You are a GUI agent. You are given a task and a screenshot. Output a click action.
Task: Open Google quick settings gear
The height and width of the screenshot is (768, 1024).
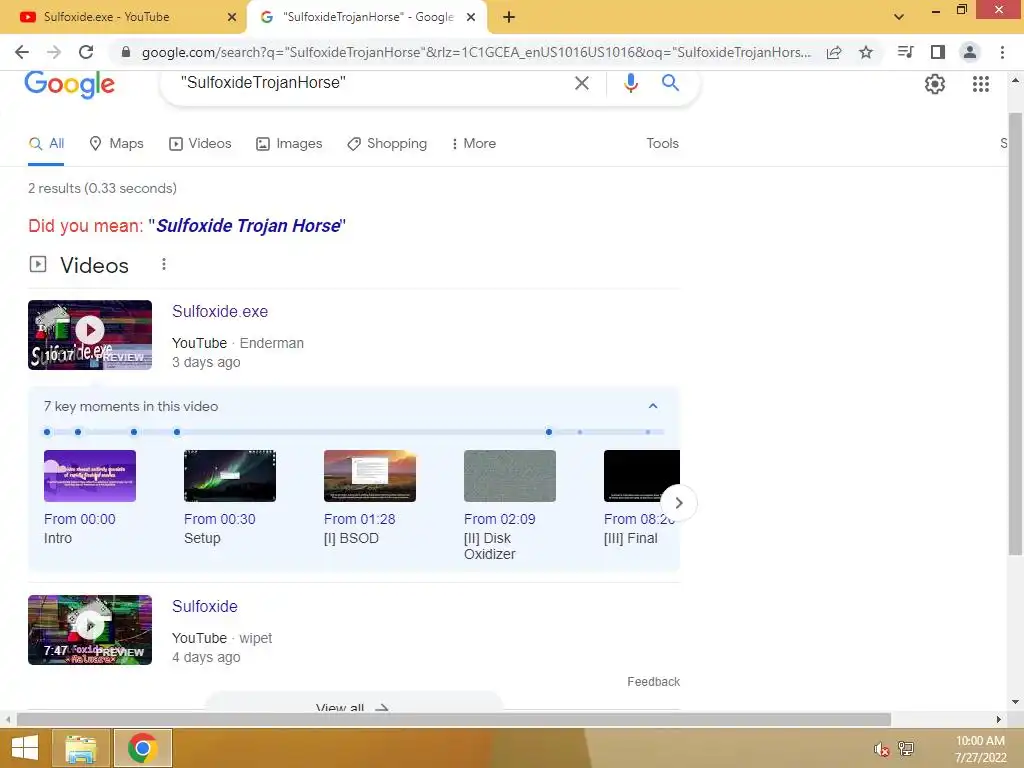[x=935, y=84]
